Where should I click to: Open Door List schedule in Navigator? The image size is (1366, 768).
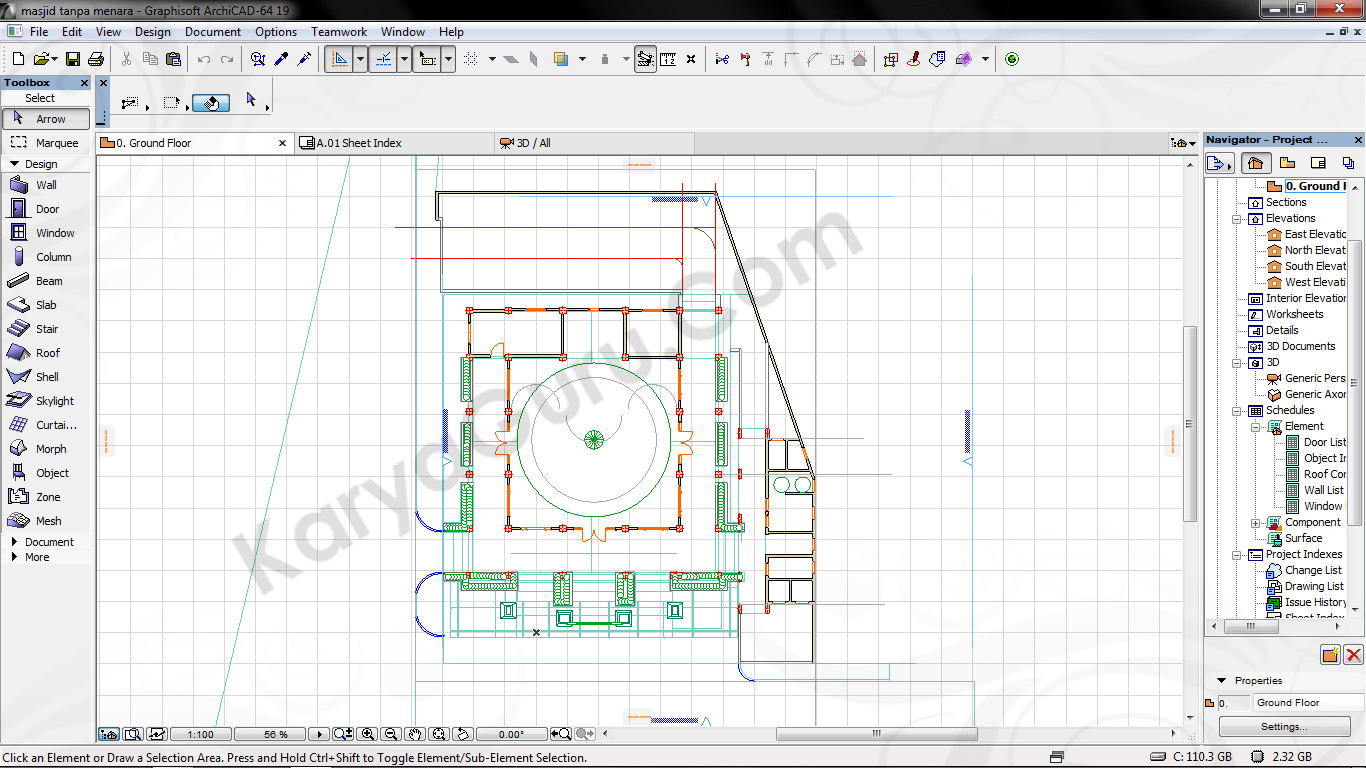(x=1324, y=442)
